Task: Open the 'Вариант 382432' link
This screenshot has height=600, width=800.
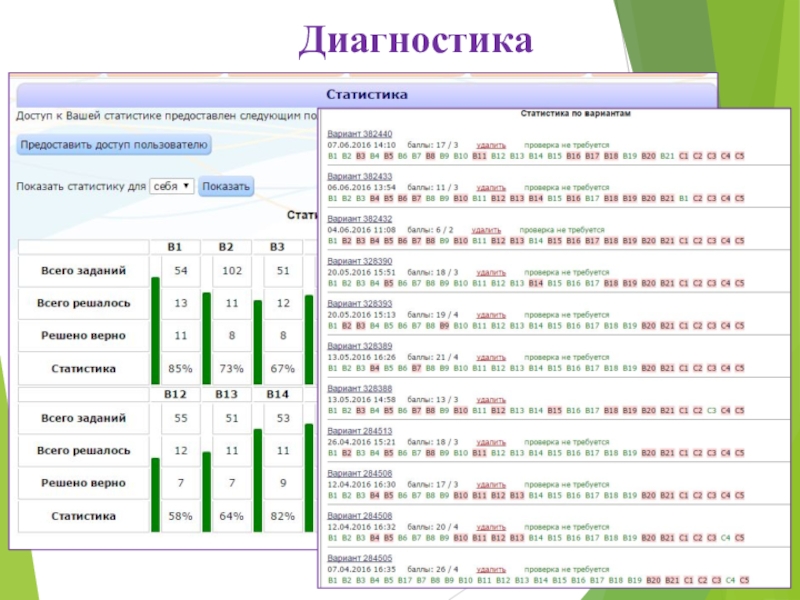Action: [360, 218]
